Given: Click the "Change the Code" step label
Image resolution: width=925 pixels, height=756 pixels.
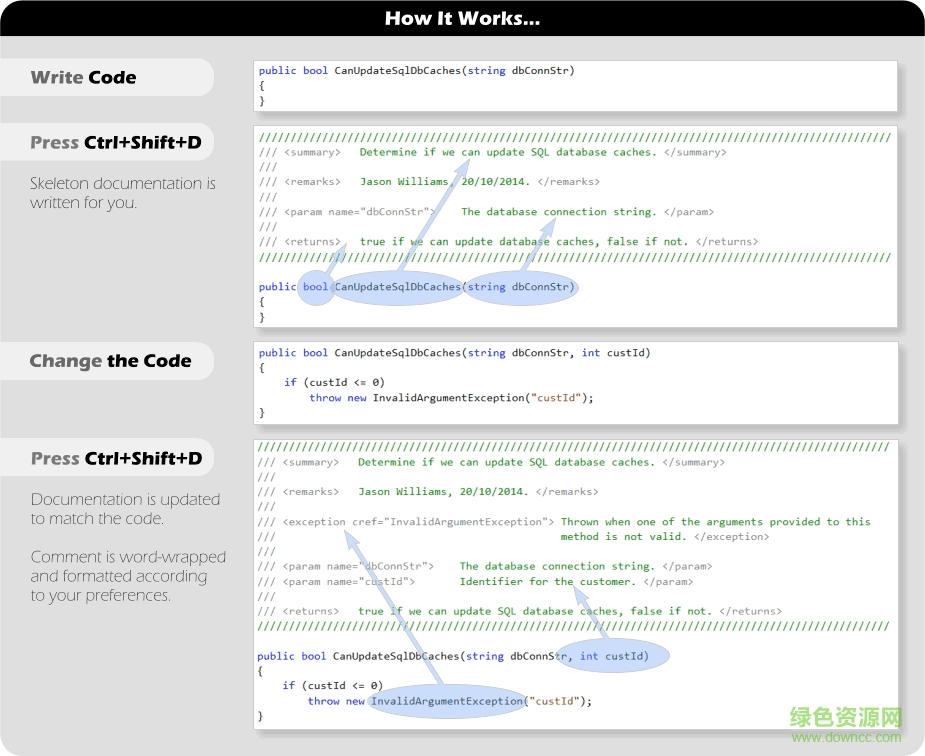Looking at the screenshot, I should point(110,361).
